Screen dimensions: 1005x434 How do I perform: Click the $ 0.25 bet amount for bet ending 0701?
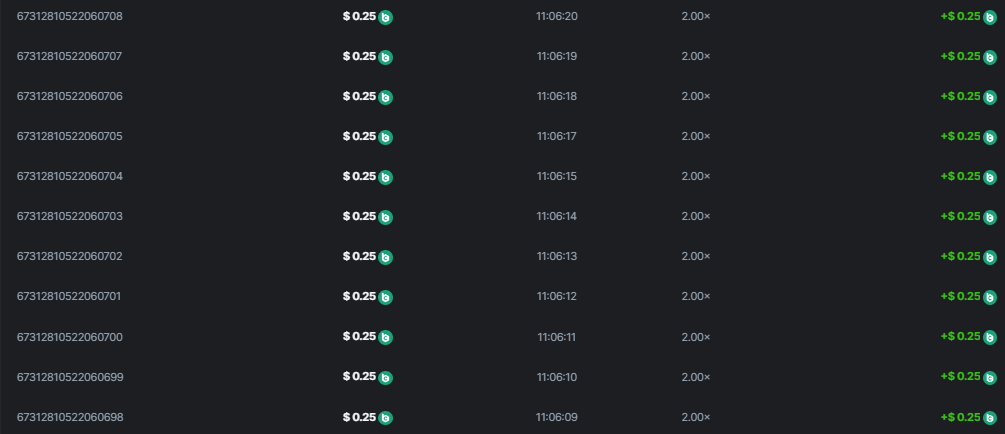click(x=359, y=296)
